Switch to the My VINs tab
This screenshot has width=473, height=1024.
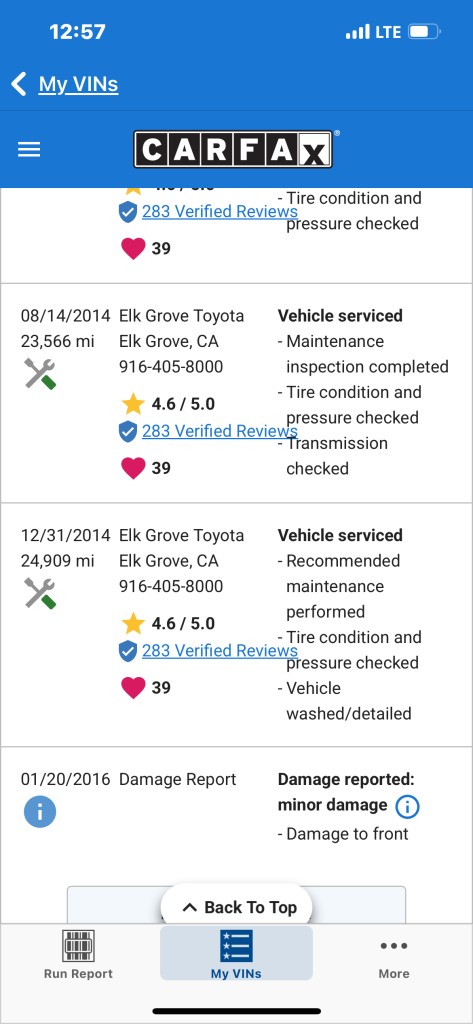(x=236, y=954)
